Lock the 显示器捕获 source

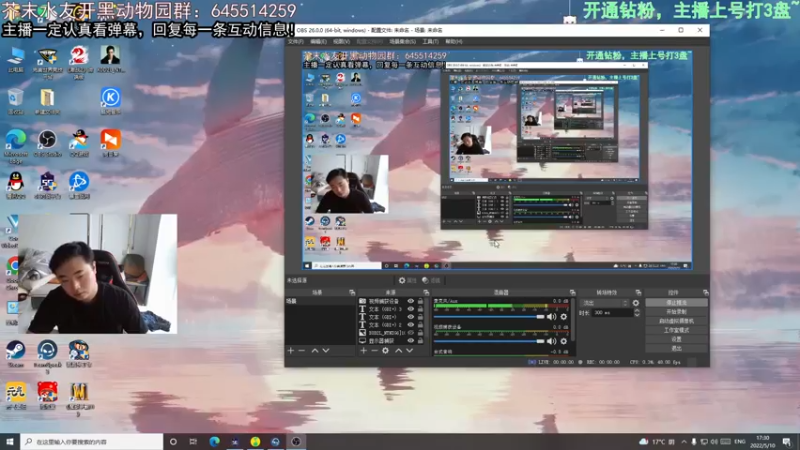tap(420, 340)
